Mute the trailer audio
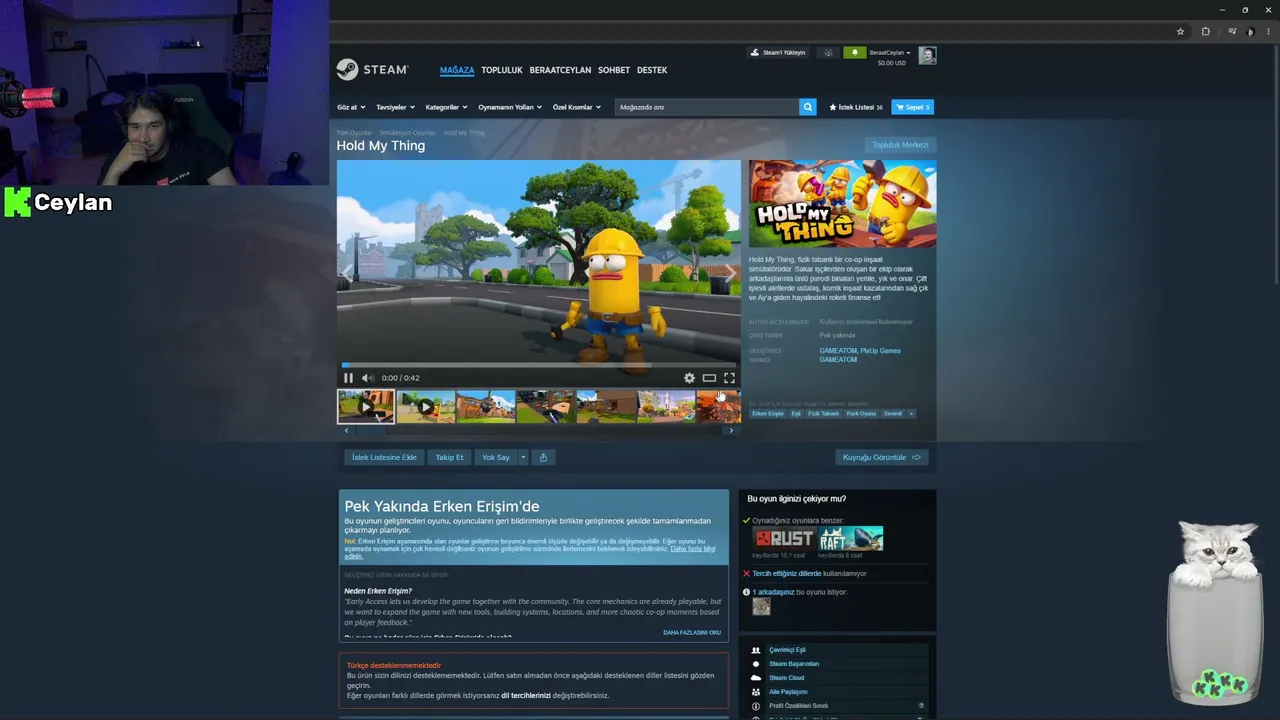Screen dimensions: 1280x720 (x=367, y=378)
